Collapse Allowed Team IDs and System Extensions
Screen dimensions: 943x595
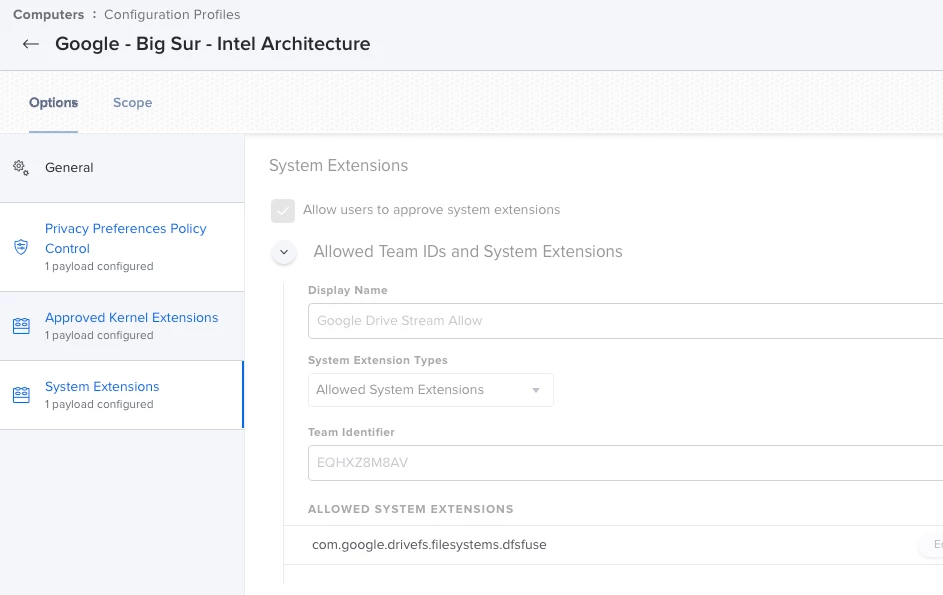click(284, 252)
